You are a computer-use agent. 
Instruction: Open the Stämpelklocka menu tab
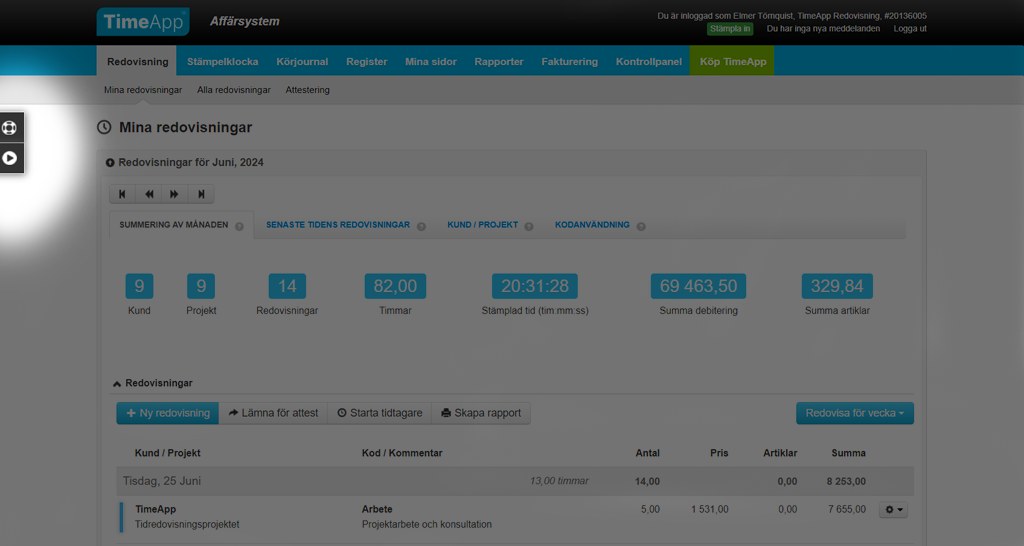coord(222,61)
